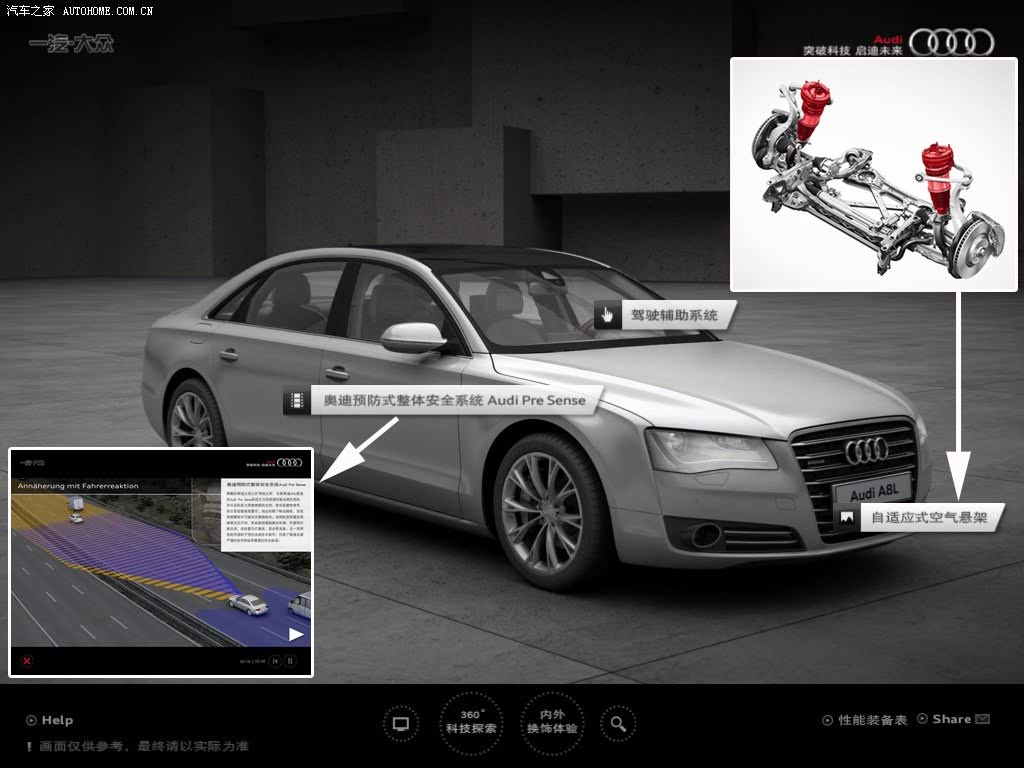Viewport: 1024px width, 768px height.
Task: Tap the air suspension chassis image popup
Action: [873, 174]
